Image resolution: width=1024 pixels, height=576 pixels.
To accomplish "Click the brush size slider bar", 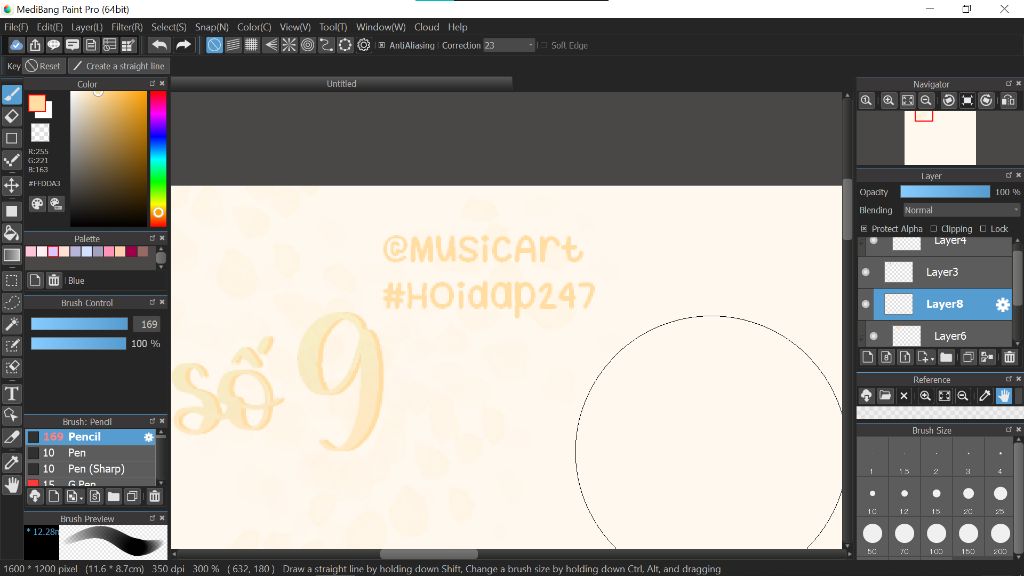I will [79, 325].
